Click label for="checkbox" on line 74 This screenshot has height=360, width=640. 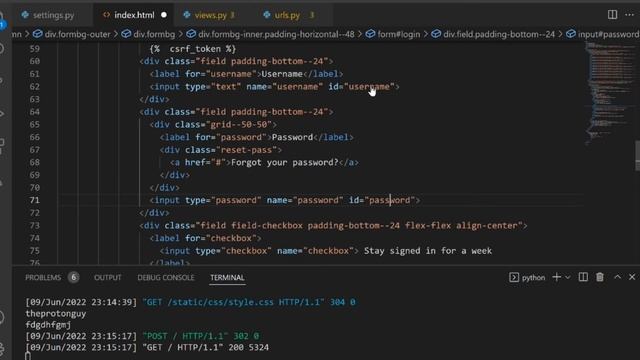coord(205,238)
